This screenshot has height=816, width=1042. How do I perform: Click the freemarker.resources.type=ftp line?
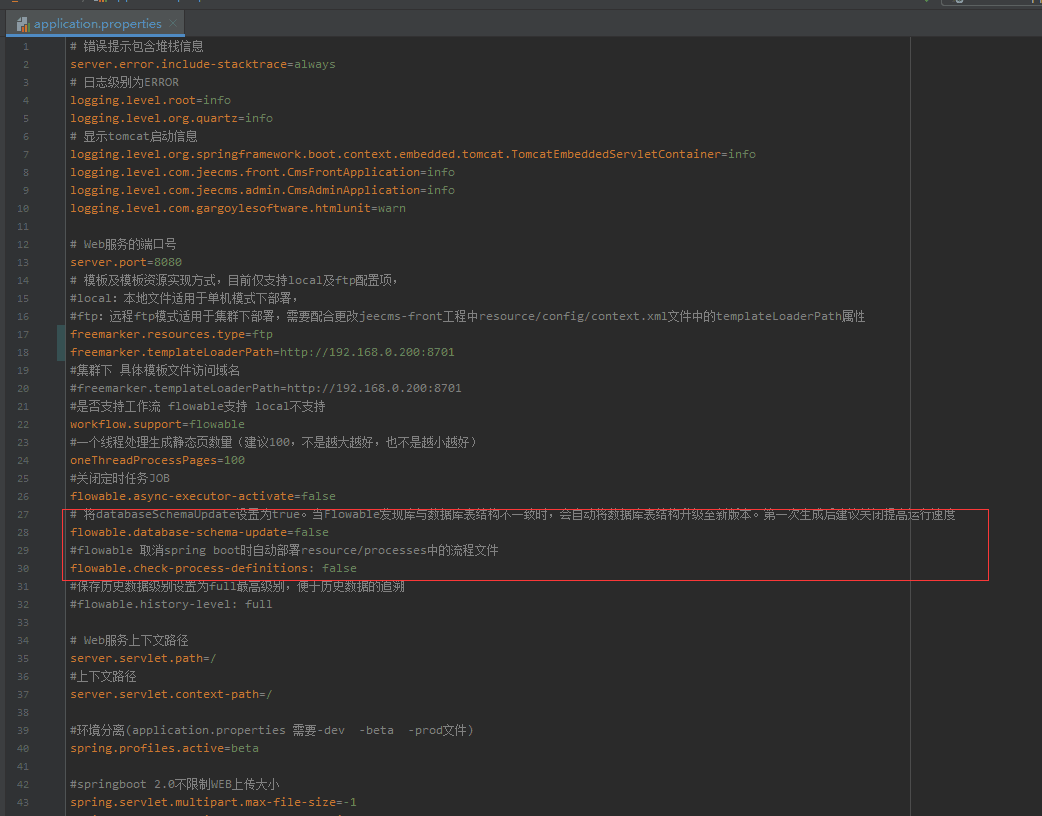tap(171, 334)
